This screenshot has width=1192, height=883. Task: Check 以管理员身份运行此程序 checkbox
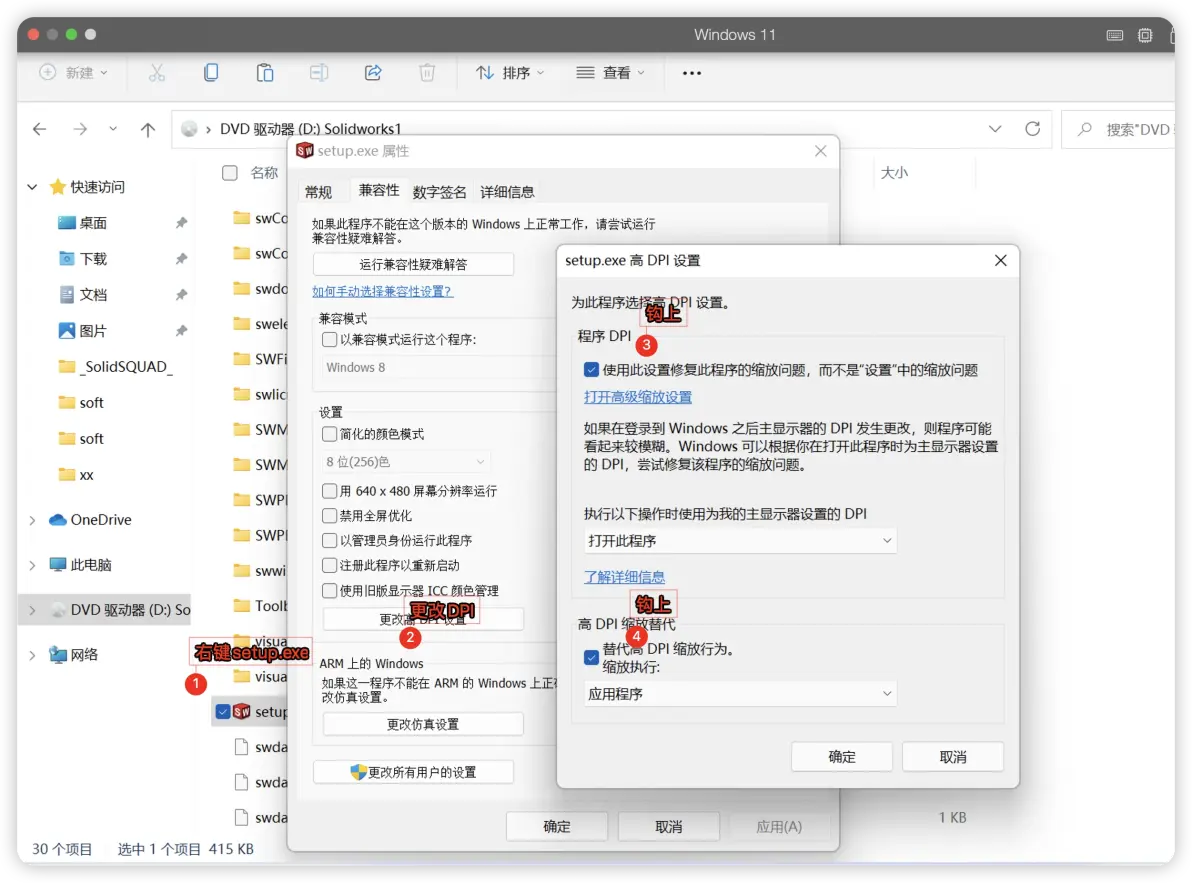pyautogui.click(x=329, y=540)
